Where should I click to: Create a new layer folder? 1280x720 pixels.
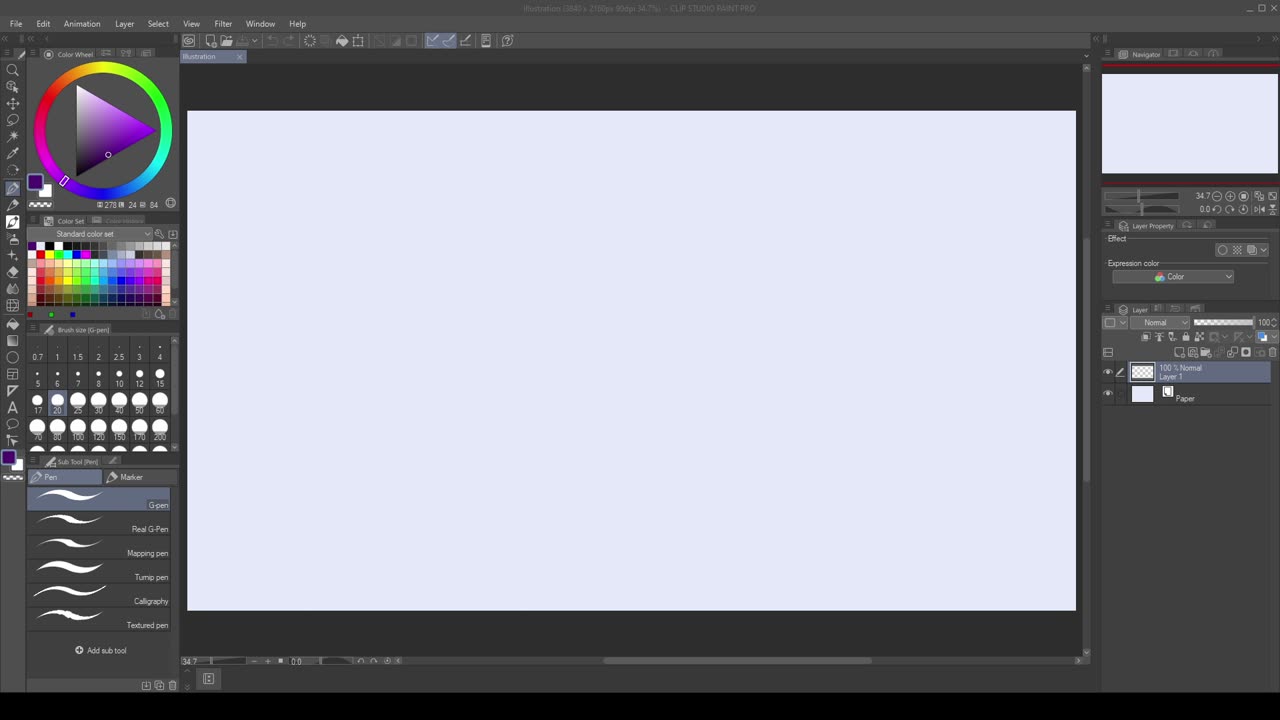(1207, 352)
